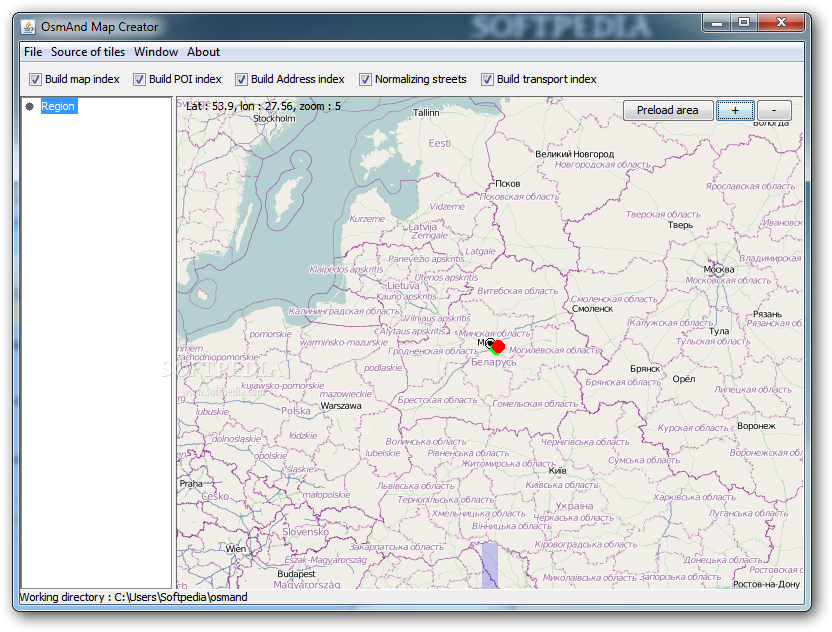Screen dimensions: 832x632
Task: Open the About menu
Action: [x=203, y=52]
